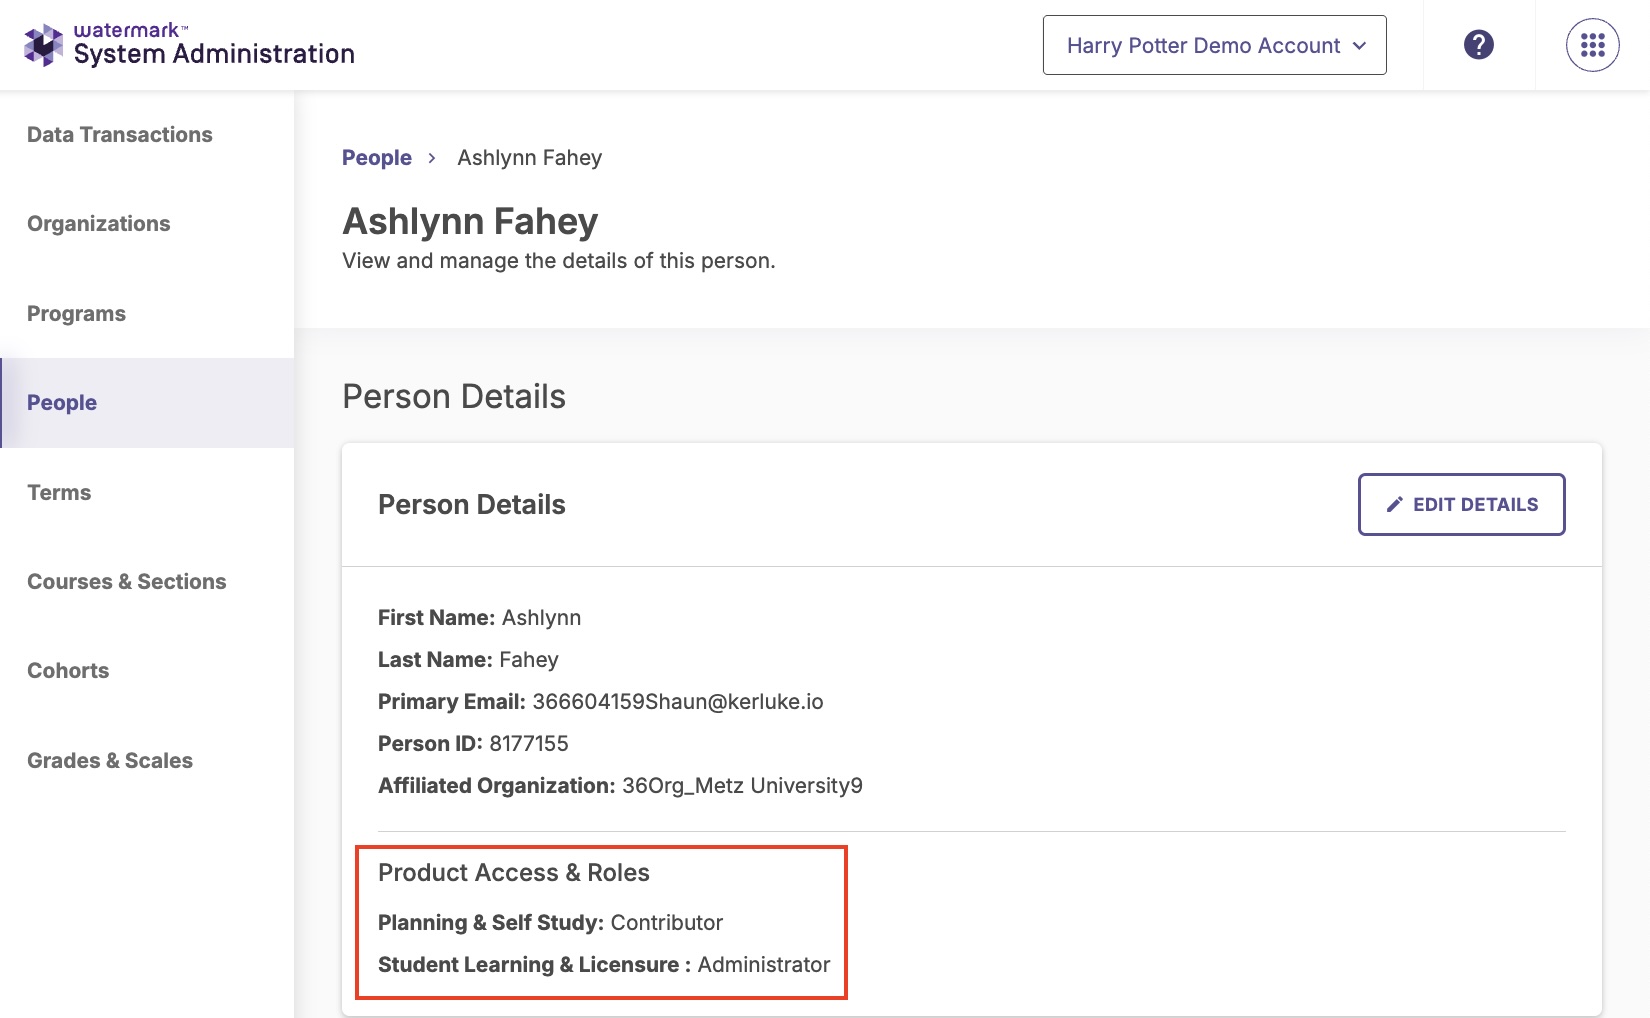1650x1018 pixels.
Task: Select the Ashlynn Fahey page heading
Action: [470, 221]
